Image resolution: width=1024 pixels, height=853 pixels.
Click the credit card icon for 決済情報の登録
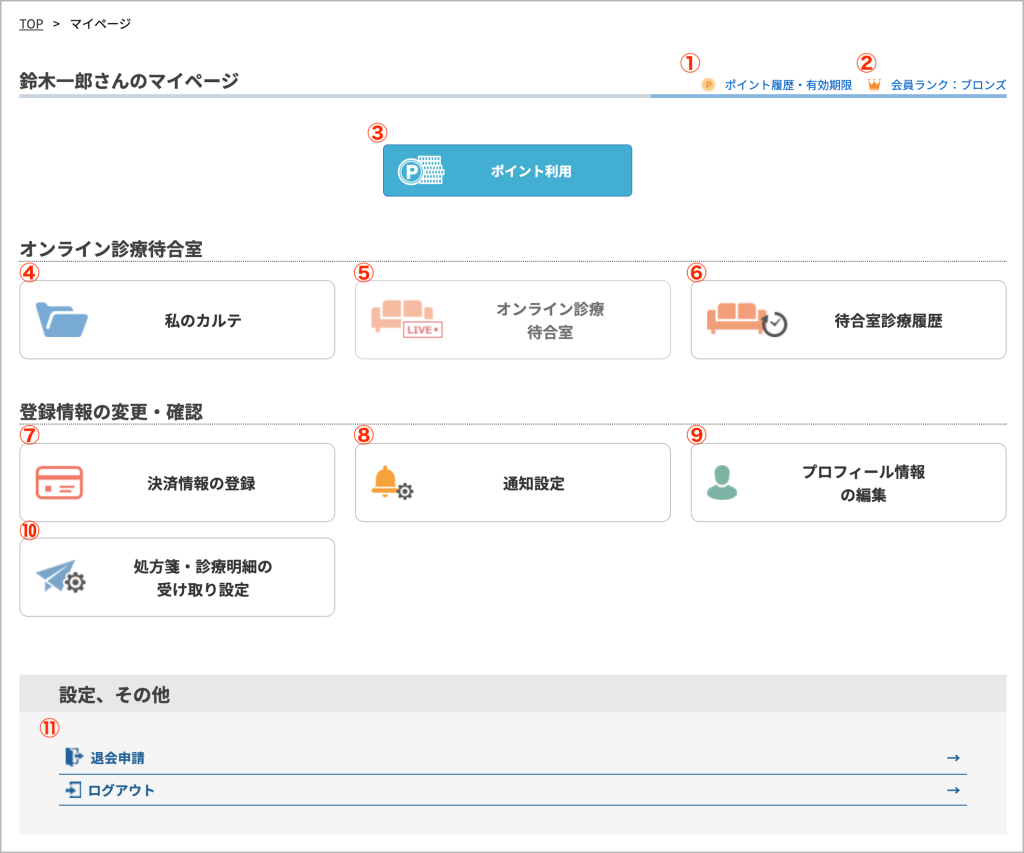pos(59,483)
